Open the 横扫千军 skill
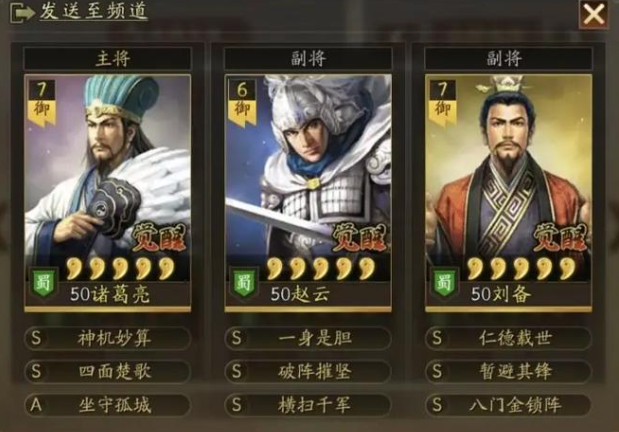The image size is (619, 432). (x=308, y=405)
